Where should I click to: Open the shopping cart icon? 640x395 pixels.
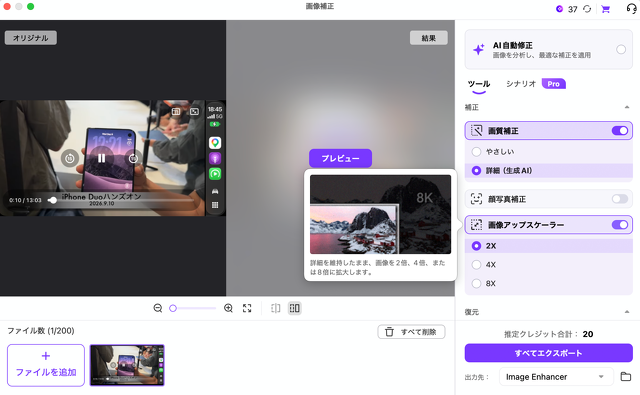pos(606,9)
